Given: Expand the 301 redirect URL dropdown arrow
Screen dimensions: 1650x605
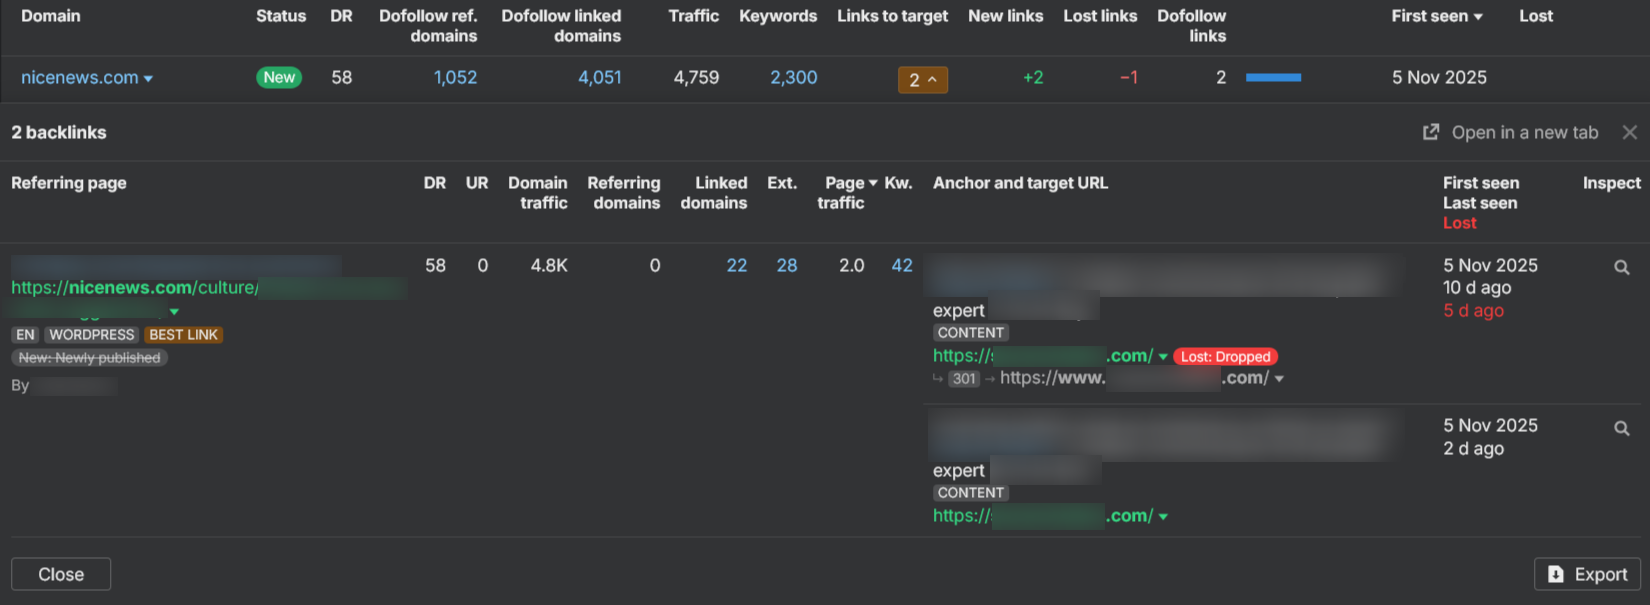Looking at the screenshot, I should (1279, 379).
